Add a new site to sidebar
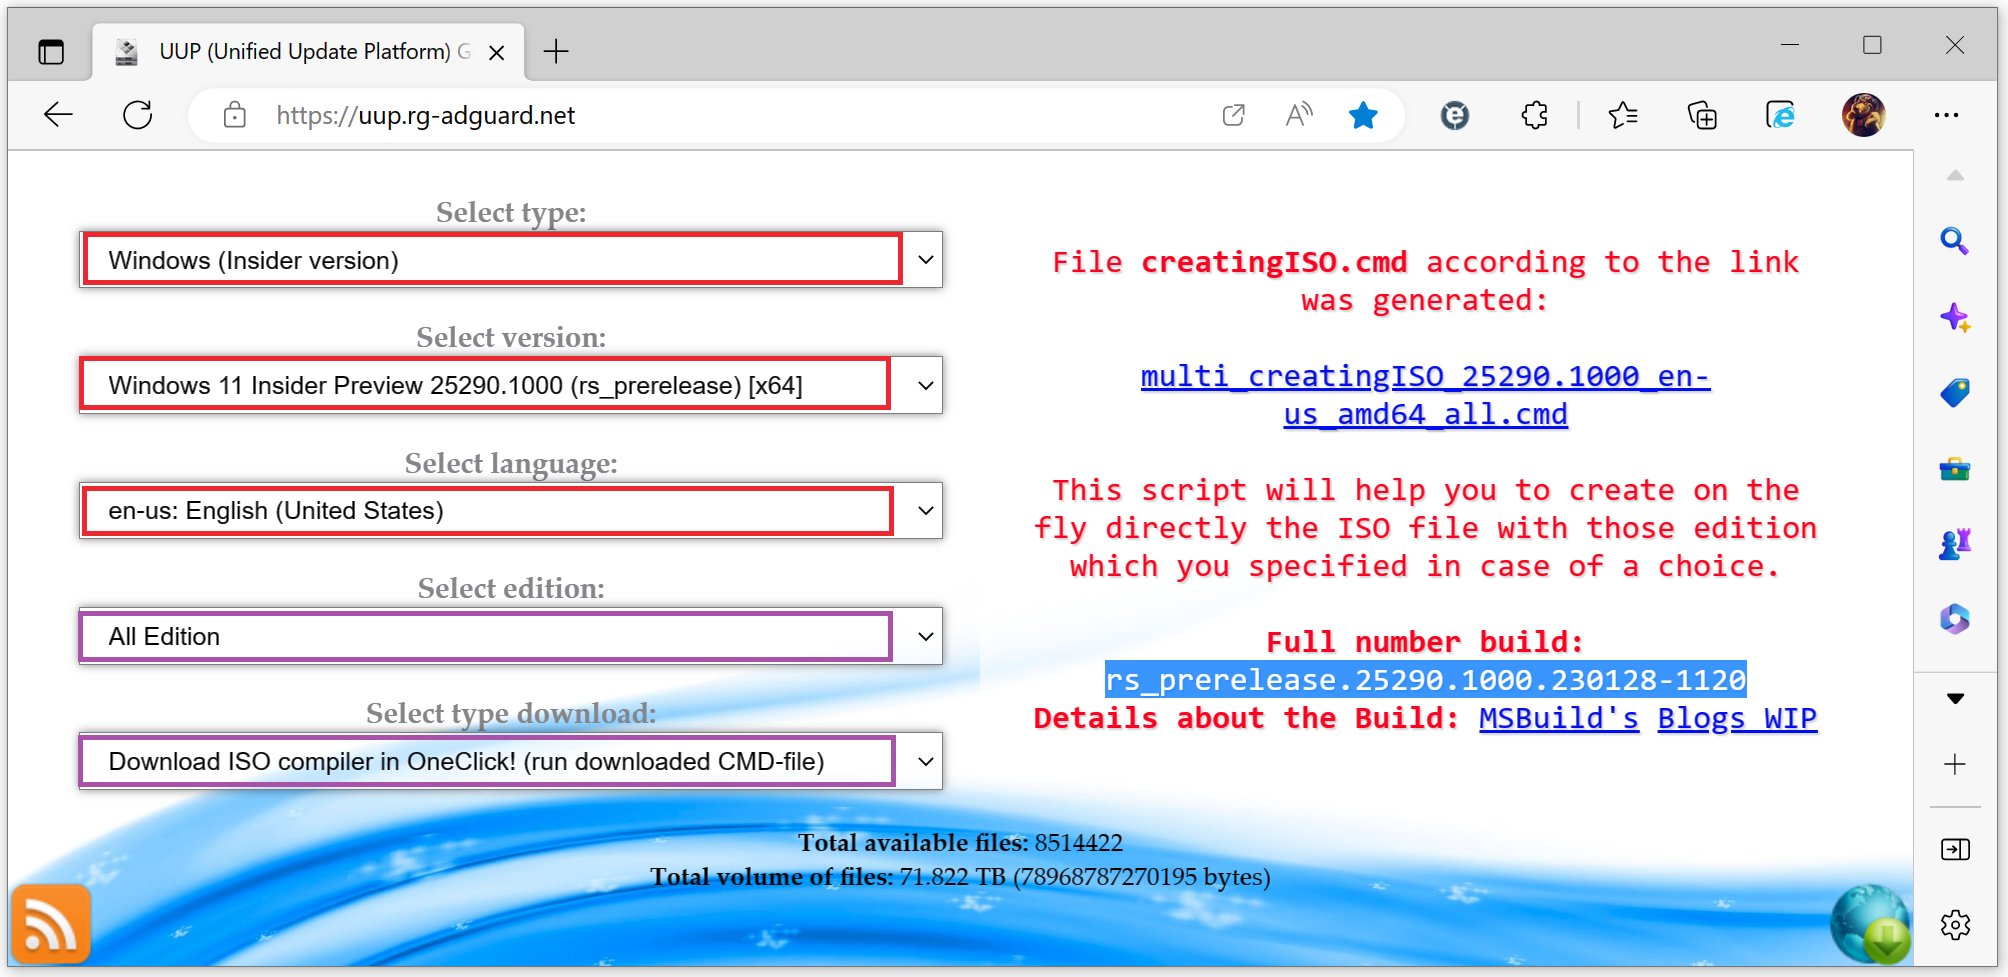Screen dimensions: 2008x977 click(1955, 765)
